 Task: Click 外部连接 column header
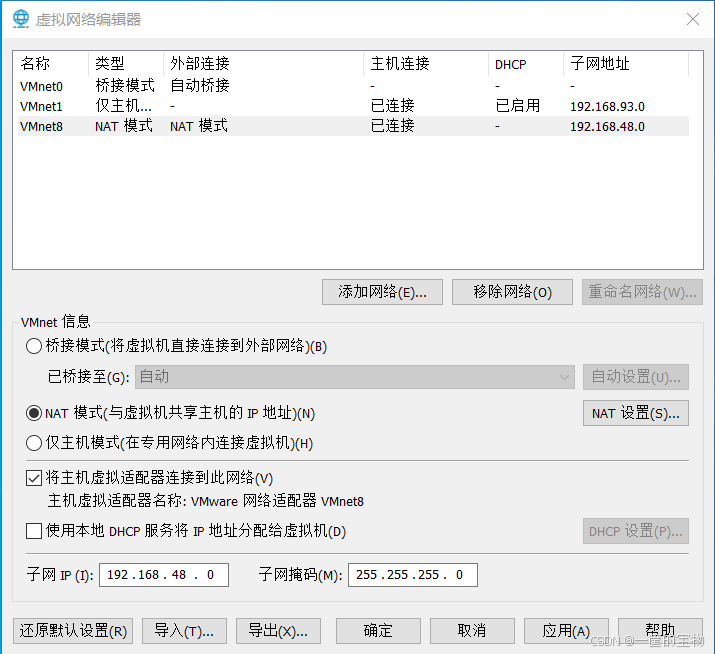(263, 63)
